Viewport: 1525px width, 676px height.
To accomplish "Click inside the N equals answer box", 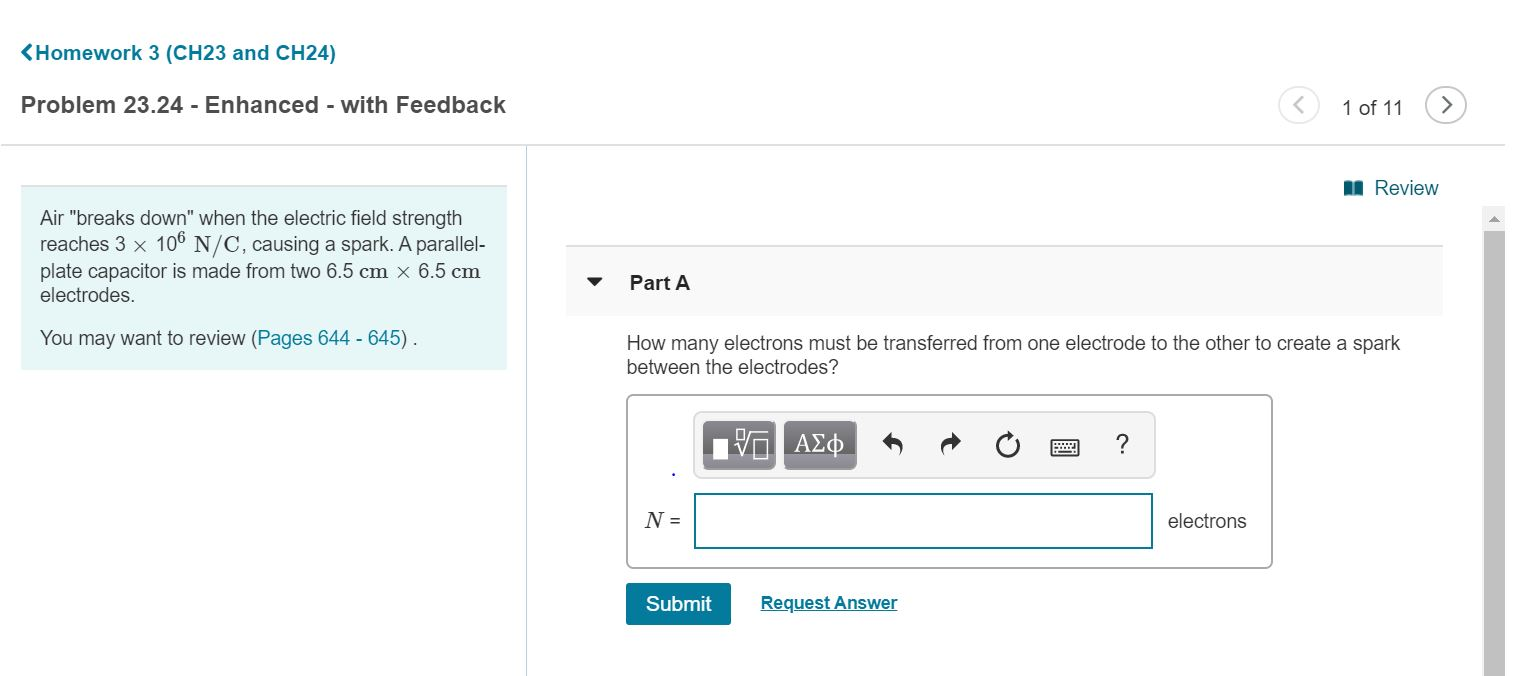I will (921, 520).
